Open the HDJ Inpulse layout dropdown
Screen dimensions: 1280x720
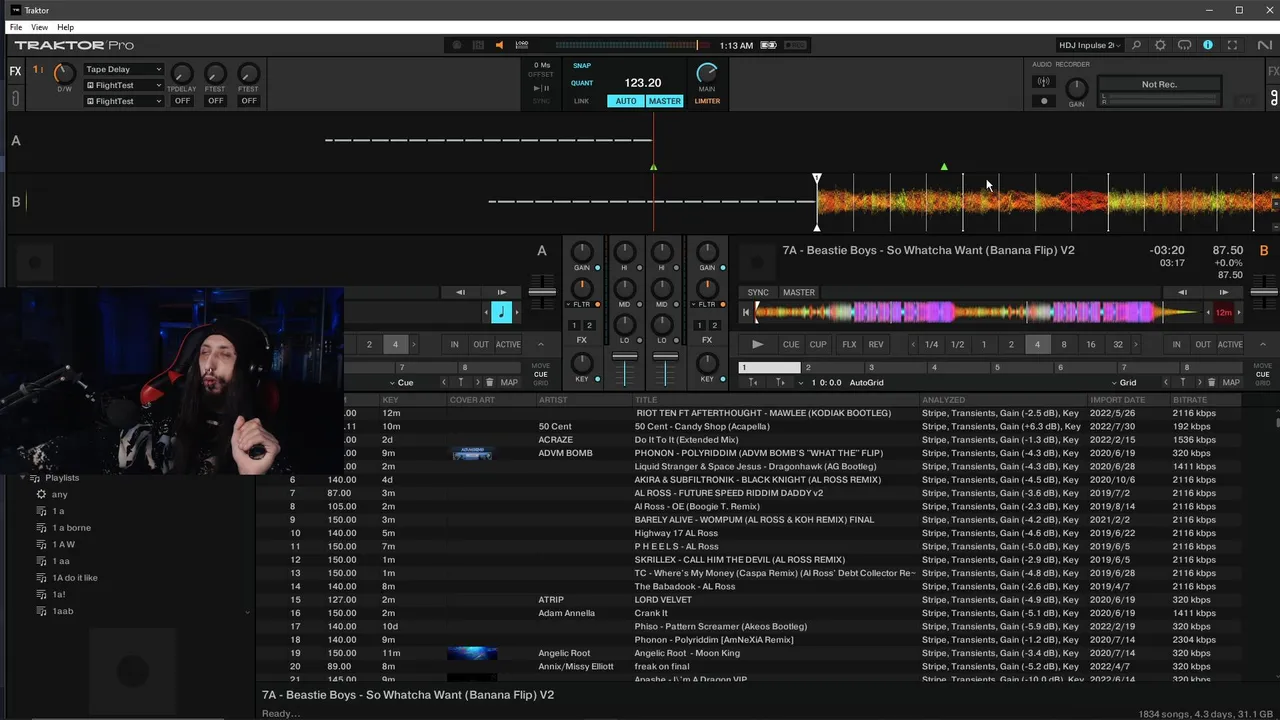click(x=1091, y=45)
